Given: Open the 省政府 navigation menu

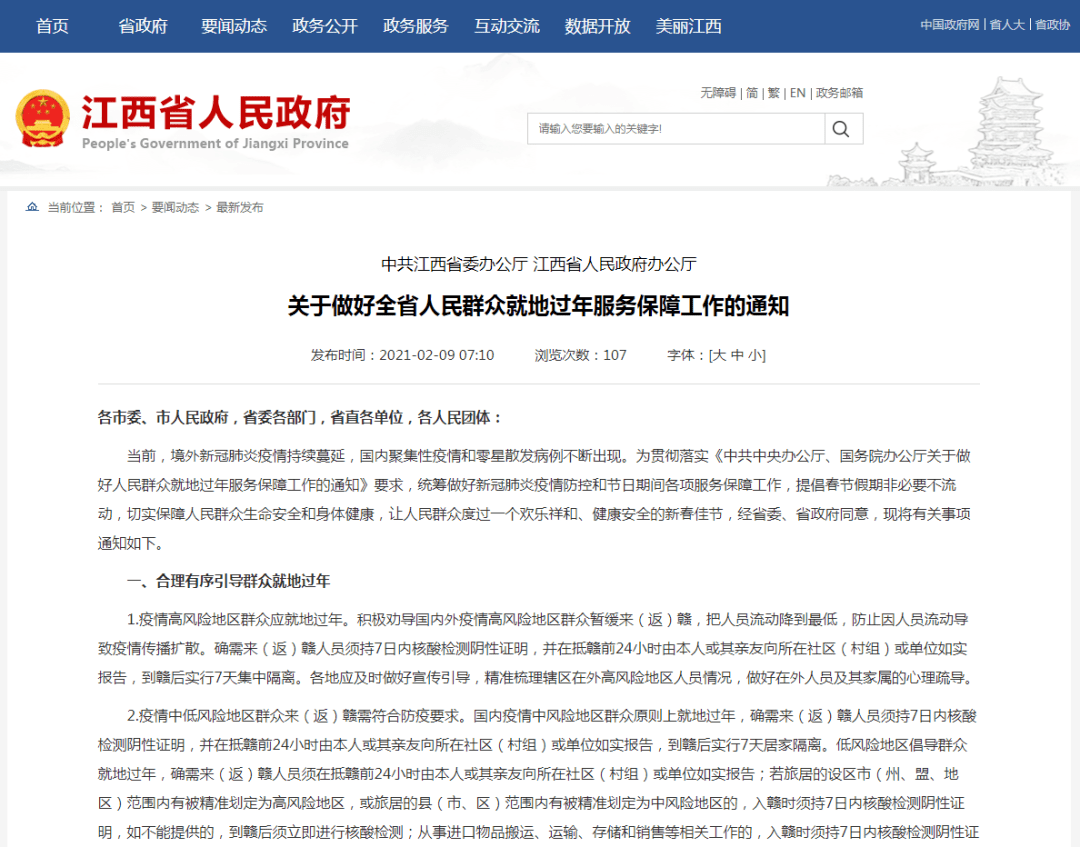Looking at the screenshot, I should [x=143, y=26].
